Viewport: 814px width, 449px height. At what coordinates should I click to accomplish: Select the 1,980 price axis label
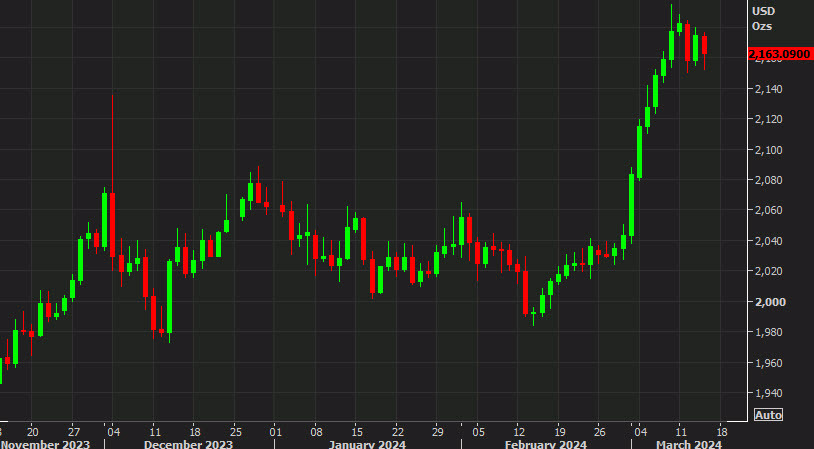click(x=768, y=332)
